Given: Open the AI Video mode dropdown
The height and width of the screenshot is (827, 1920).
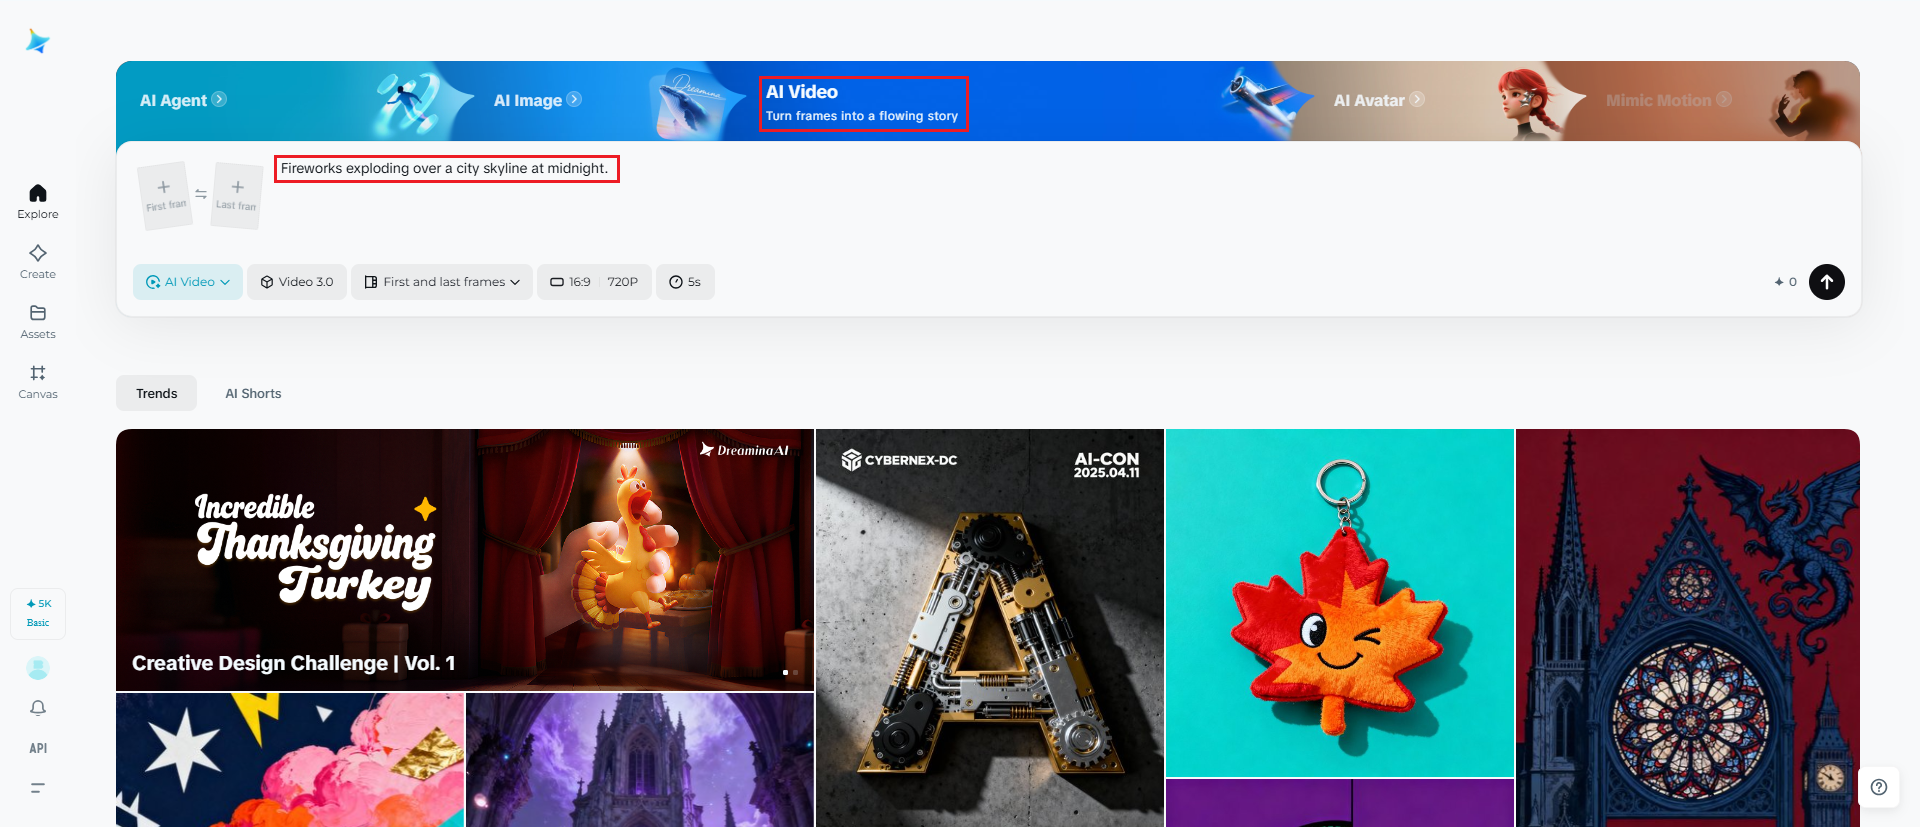Looking at the screenshot, I should pyautogui.click(x=188, y=282).
